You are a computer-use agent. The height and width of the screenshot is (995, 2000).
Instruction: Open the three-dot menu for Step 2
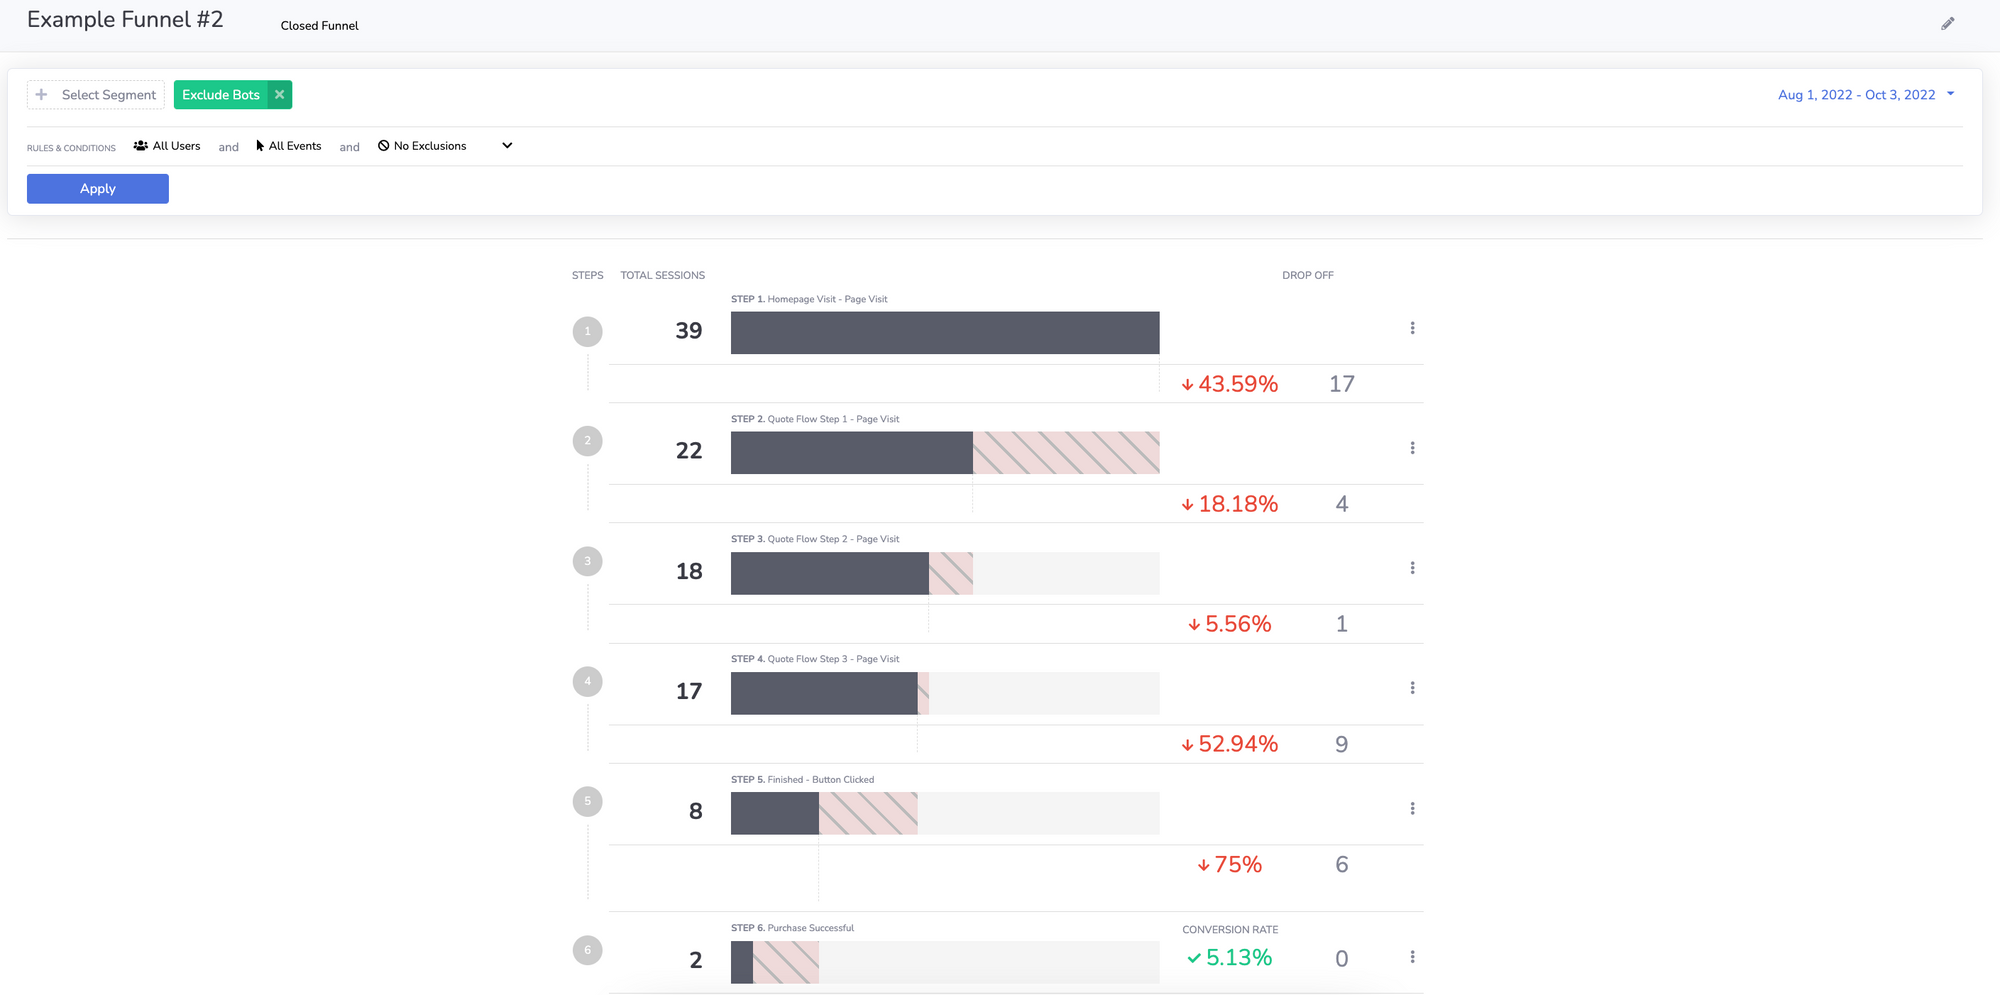pyautogui.click(x=1412, y=448)
